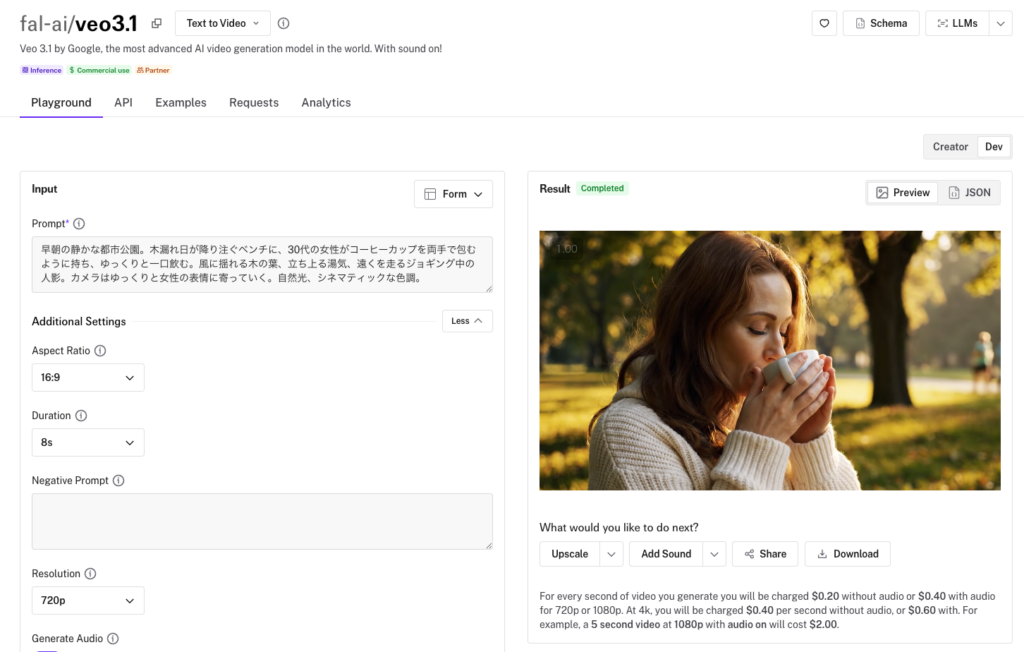Click the Negative Prompt info icon
Image resolution: width=1024 pixels, height=652 pixels.
[x=118, y=481]
